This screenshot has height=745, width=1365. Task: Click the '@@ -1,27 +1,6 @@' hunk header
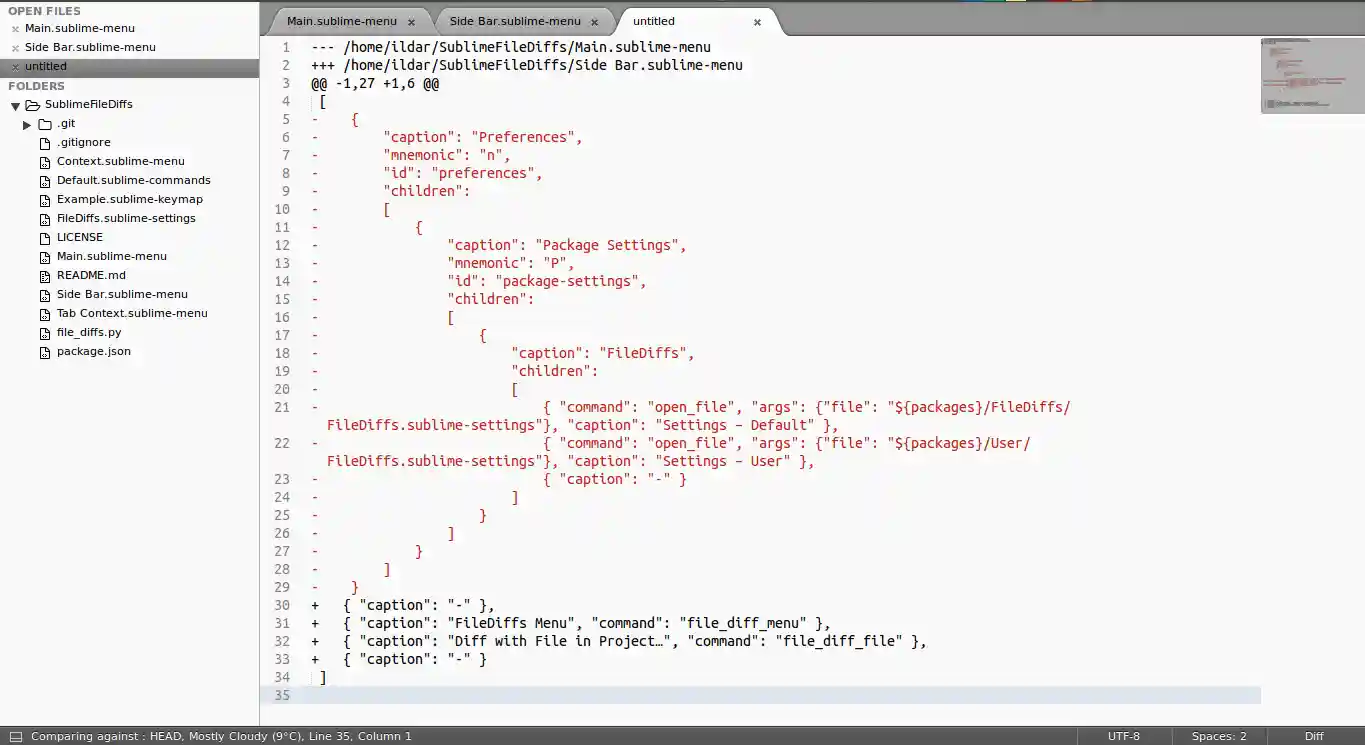[x=375, y=83]
